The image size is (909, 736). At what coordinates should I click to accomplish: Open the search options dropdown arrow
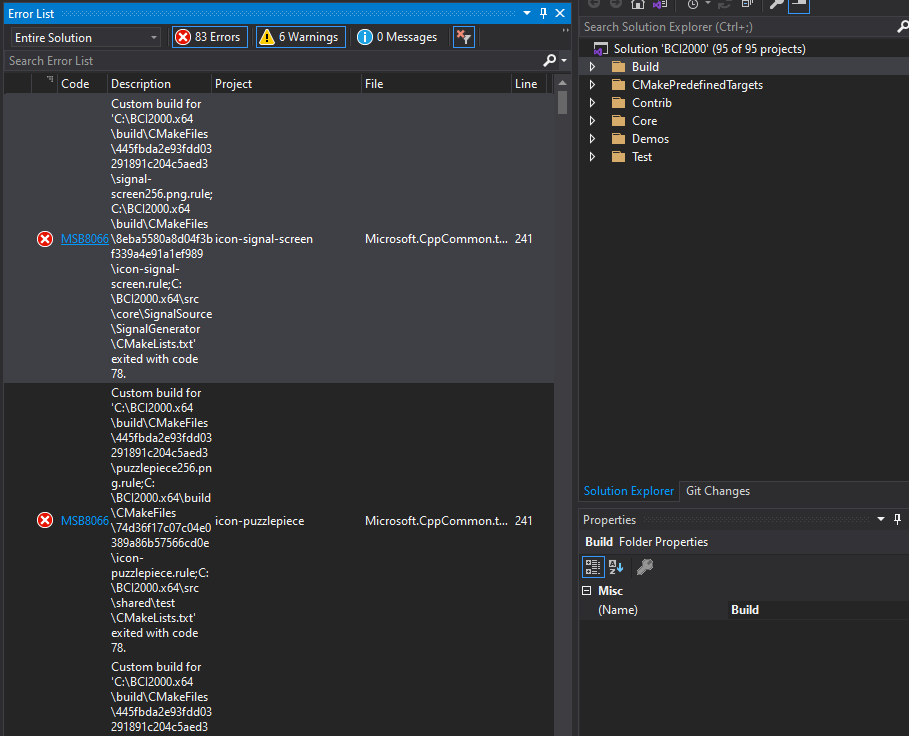[564, 60]
